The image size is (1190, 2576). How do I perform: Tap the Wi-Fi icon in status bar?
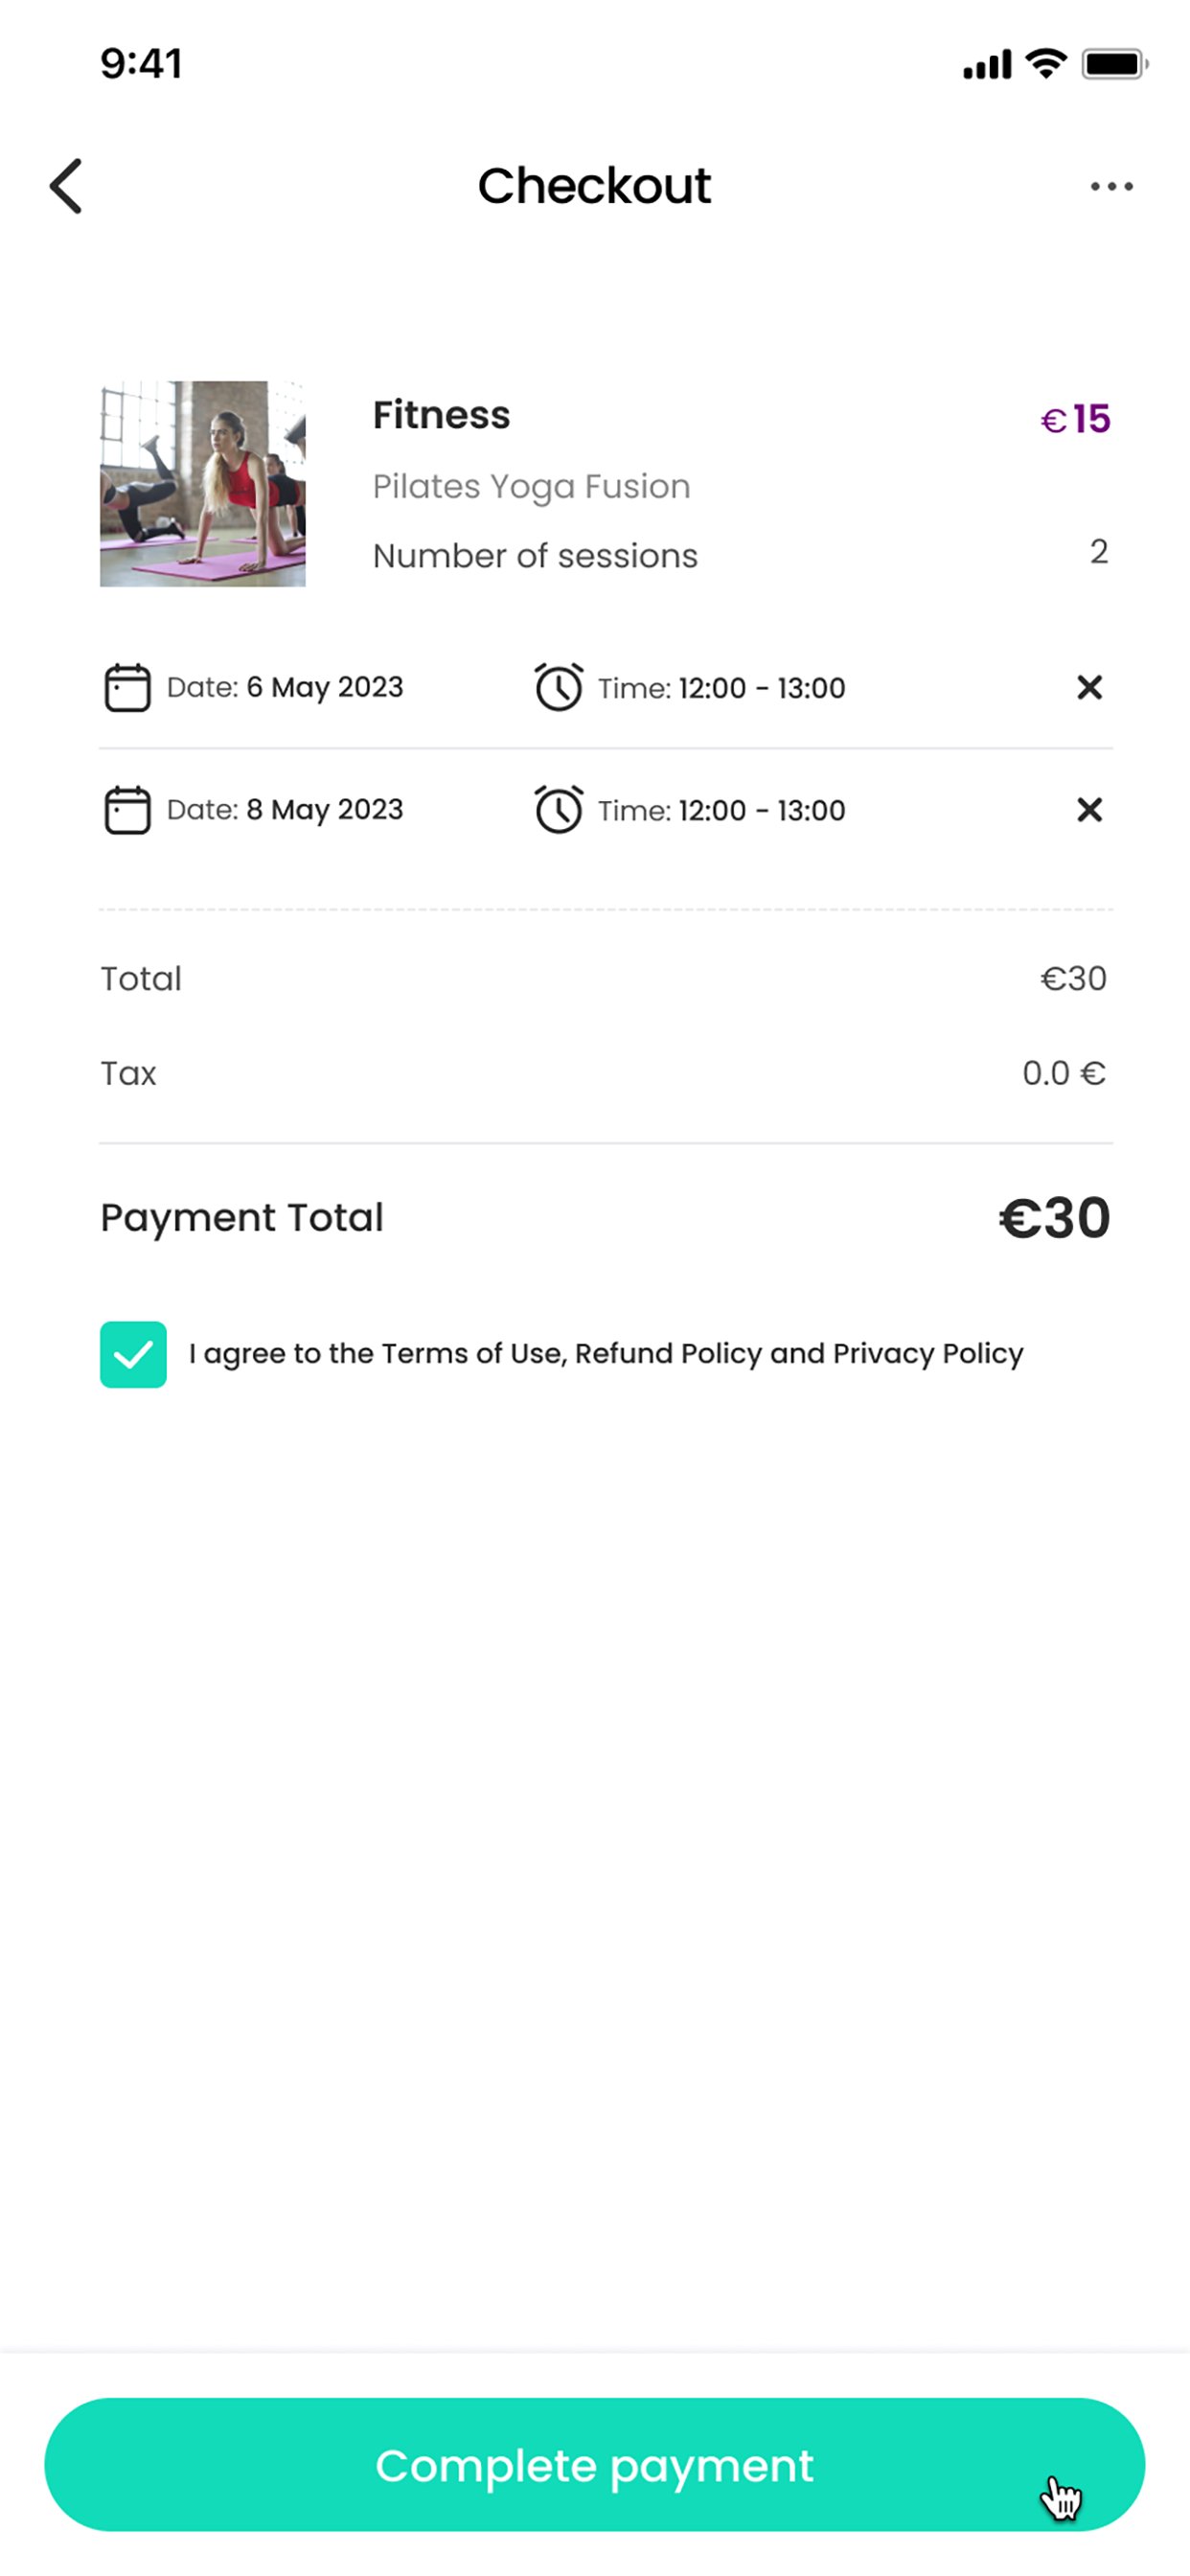[x=1046, y=64]
